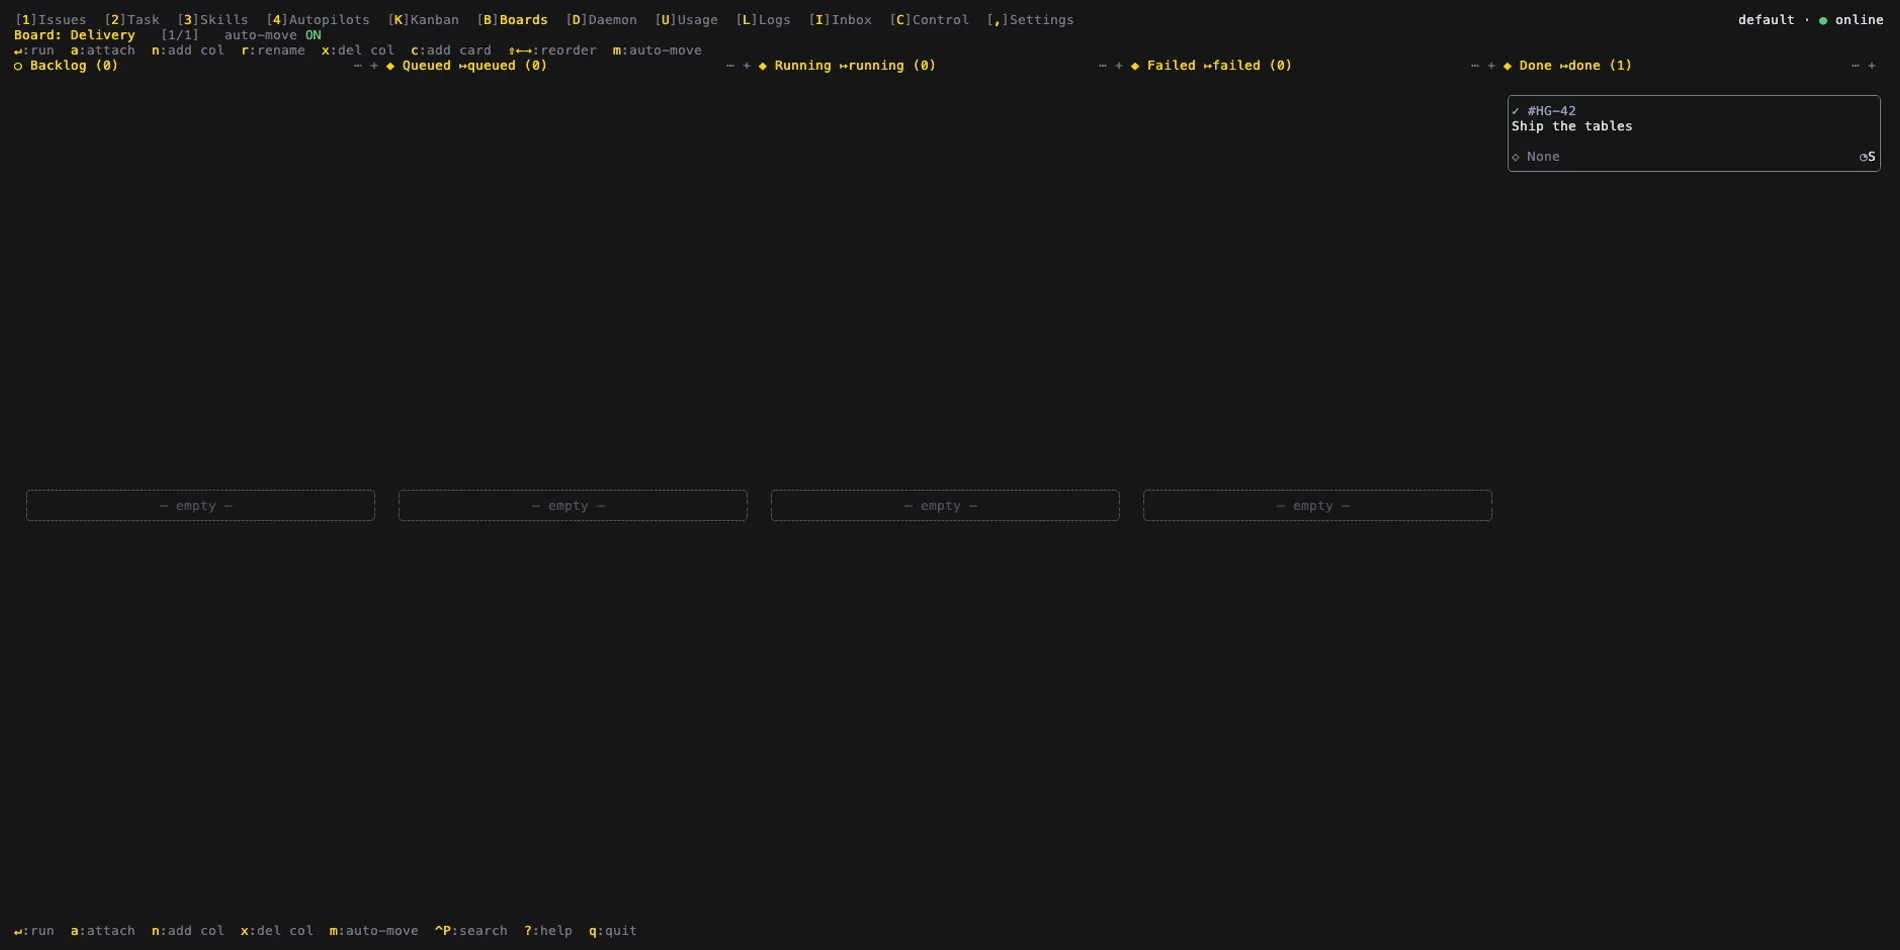Open the ellipsis menu in the Backlog column header
Screen dimensions: 1900x950
tap(358, 66)
